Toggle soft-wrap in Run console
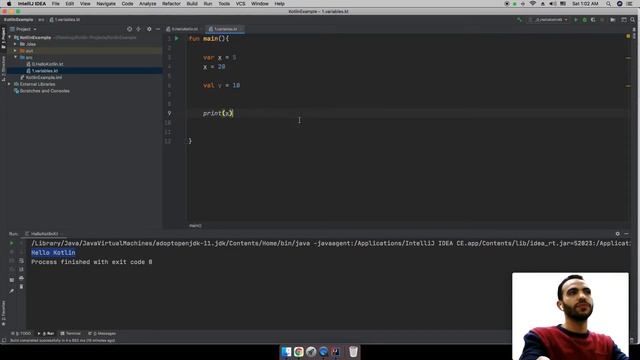640x360 pixels. [21, 260]
